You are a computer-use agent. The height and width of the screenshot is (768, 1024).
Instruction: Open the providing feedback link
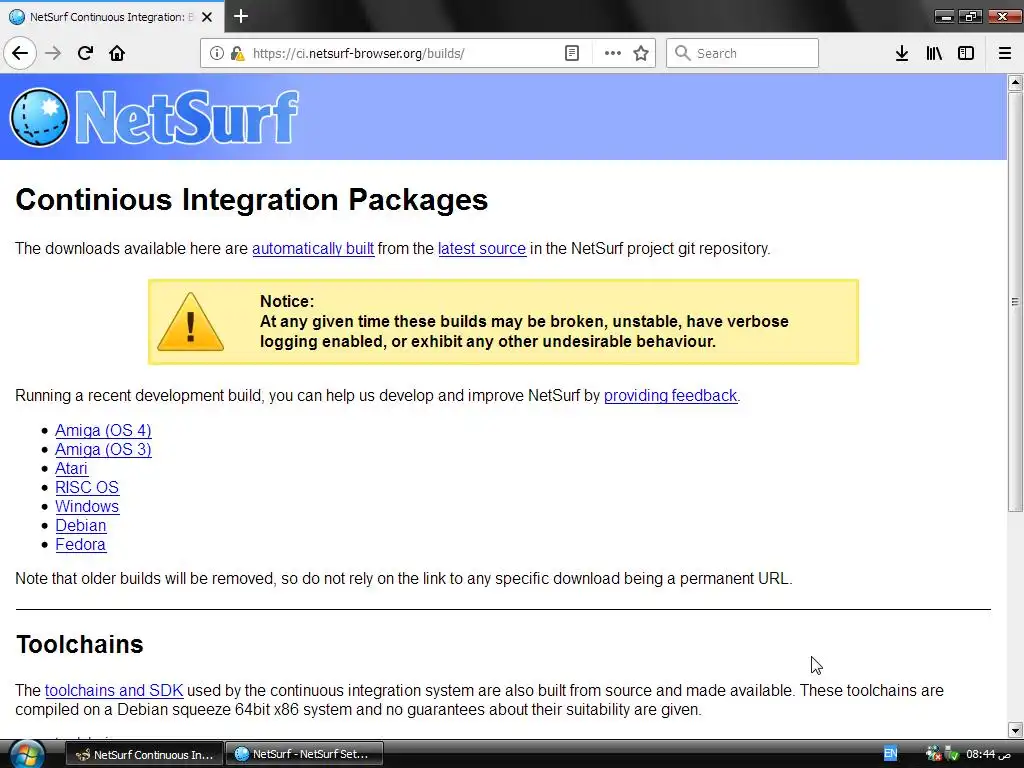(671, 396)
